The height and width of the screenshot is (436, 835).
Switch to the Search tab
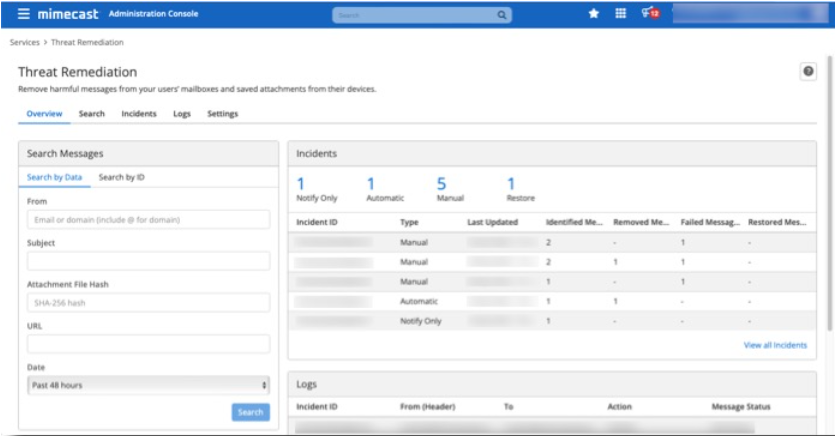92,114
